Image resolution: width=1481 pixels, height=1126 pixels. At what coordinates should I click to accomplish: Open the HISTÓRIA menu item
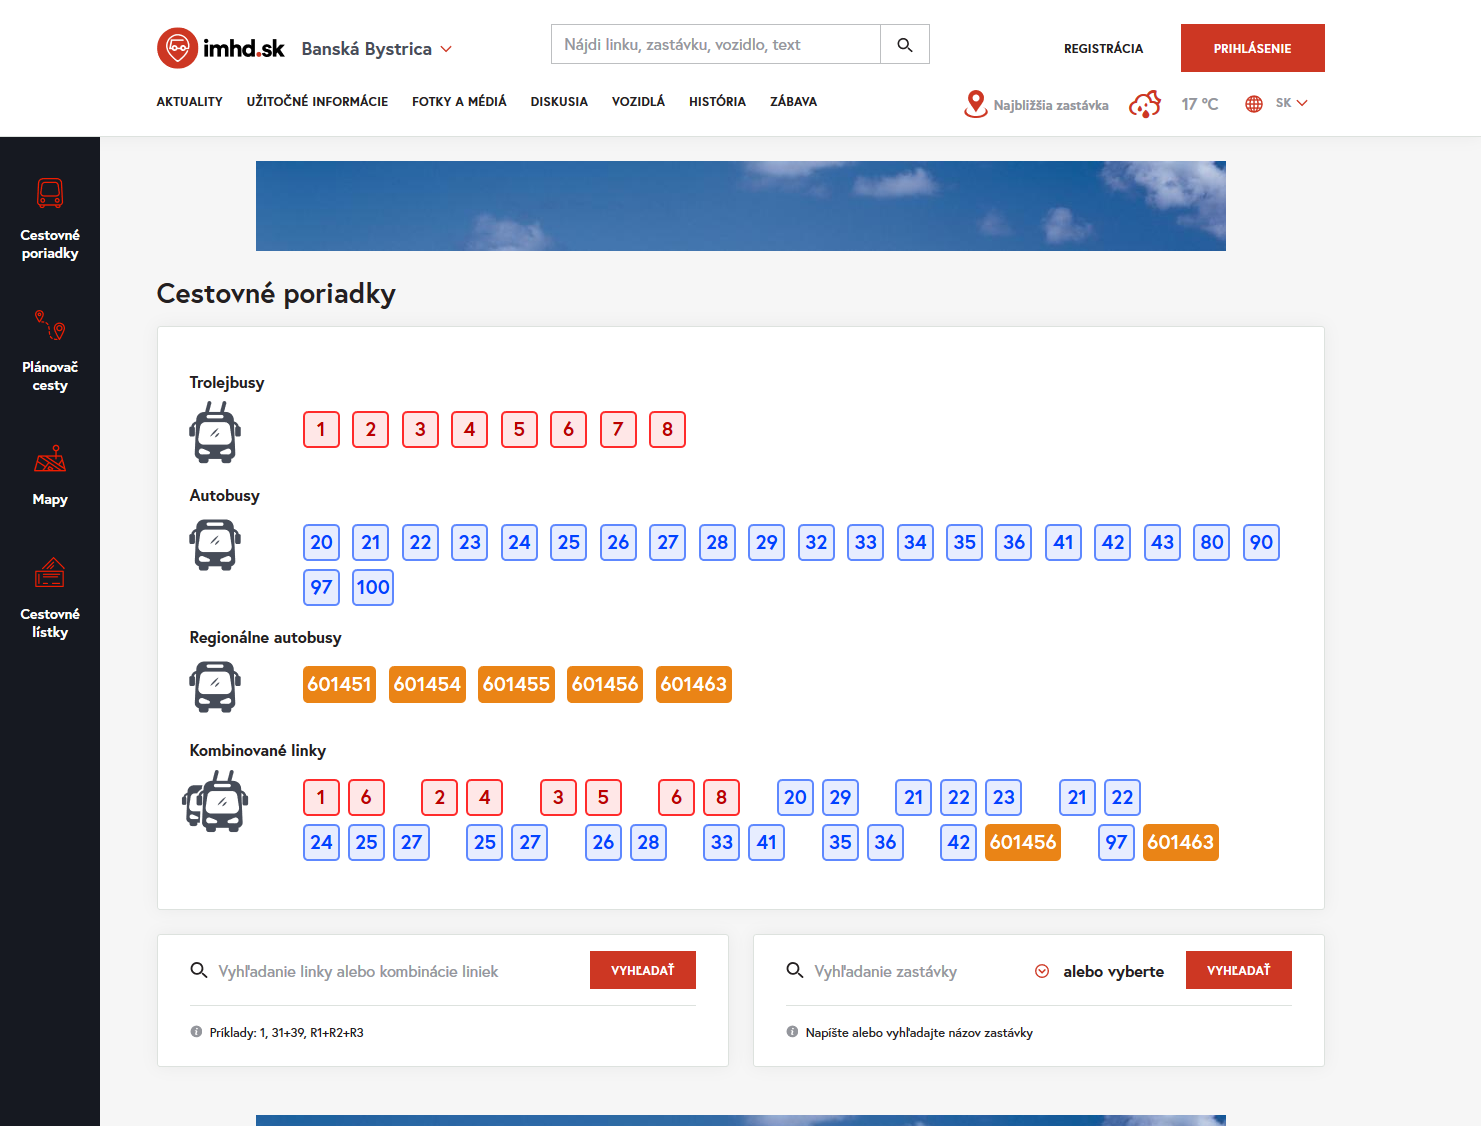[717, 102]
